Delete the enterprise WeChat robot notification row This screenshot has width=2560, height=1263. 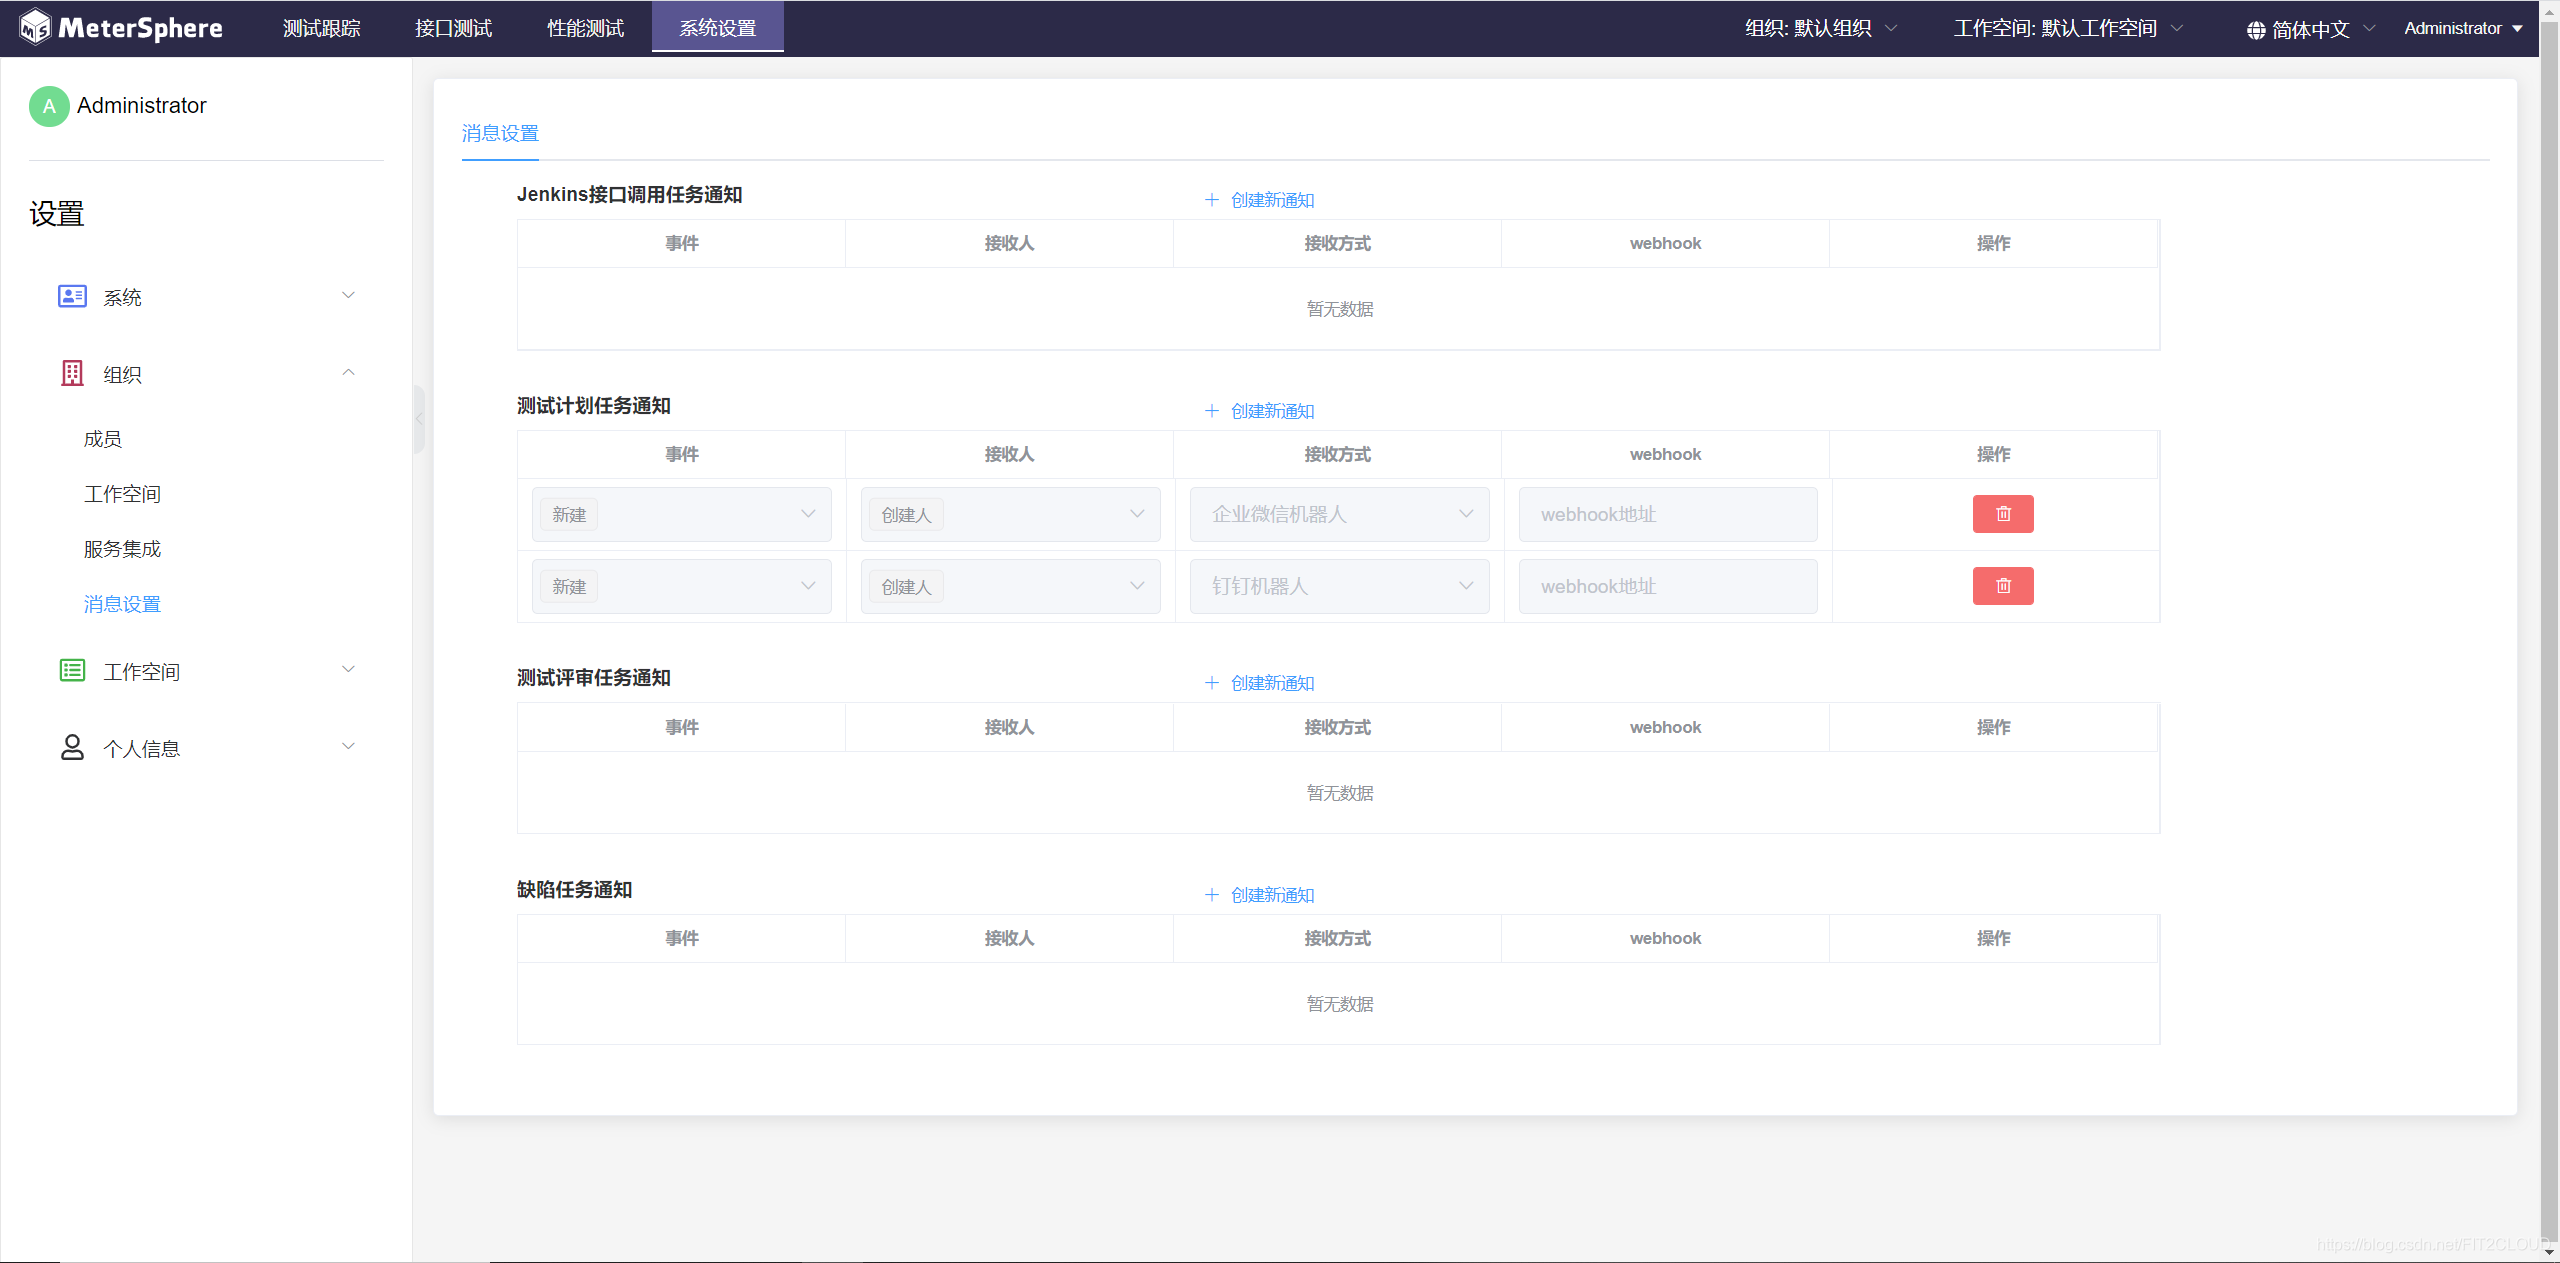point(2002,514)
